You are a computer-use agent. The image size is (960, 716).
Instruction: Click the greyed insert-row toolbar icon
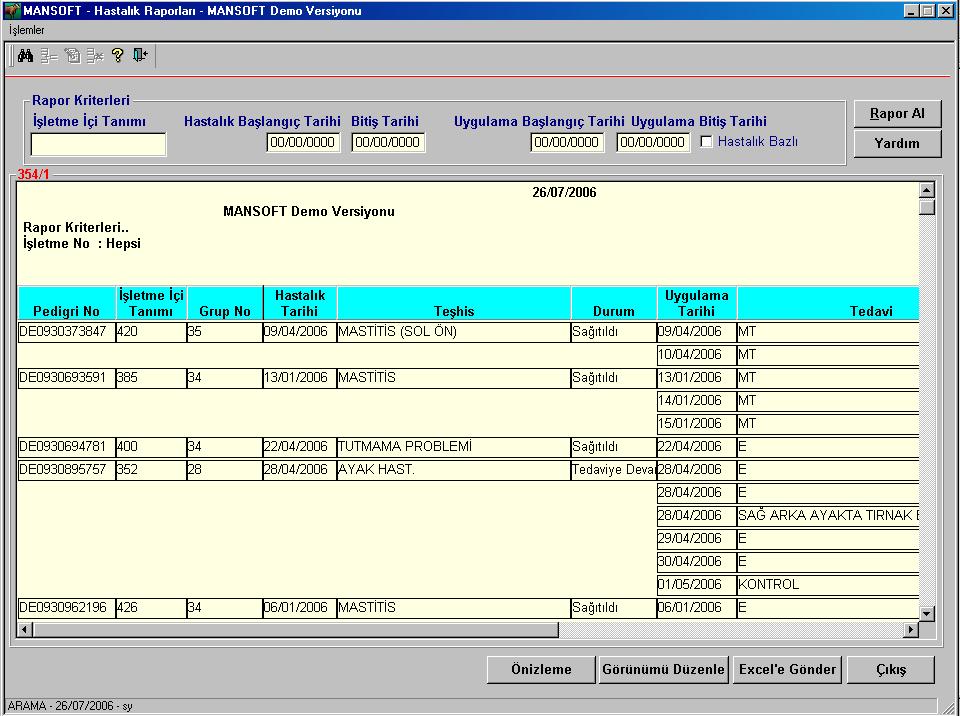point(48,56)
